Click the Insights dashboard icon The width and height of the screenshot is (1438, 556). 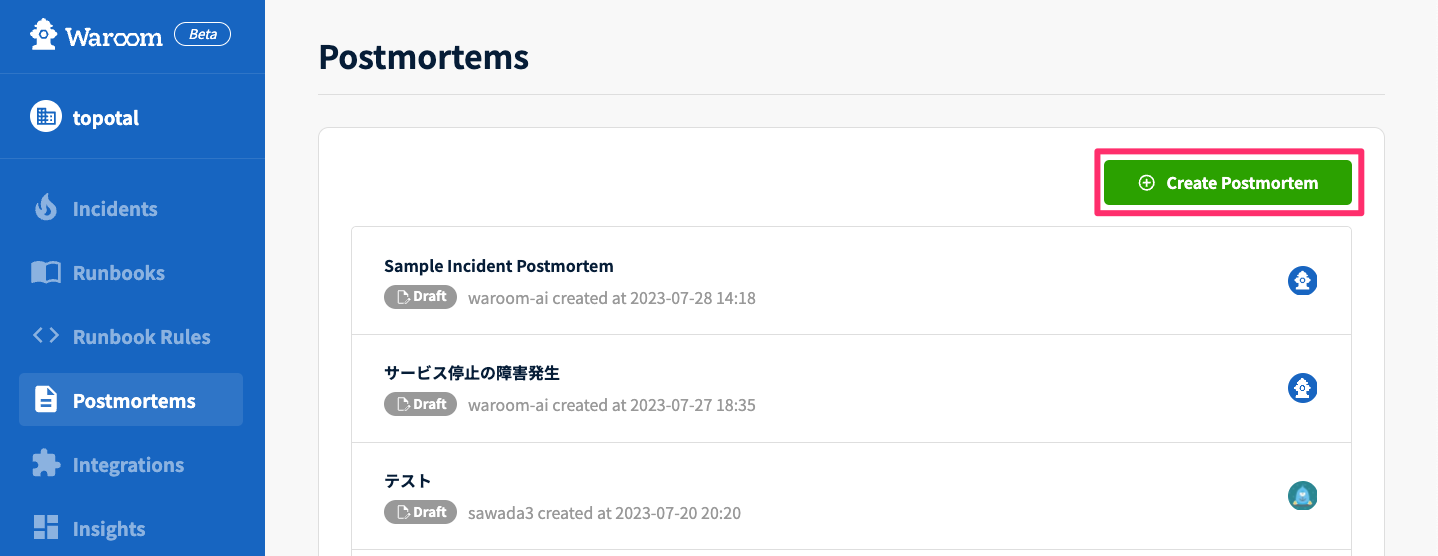click(x=46, y=528)
